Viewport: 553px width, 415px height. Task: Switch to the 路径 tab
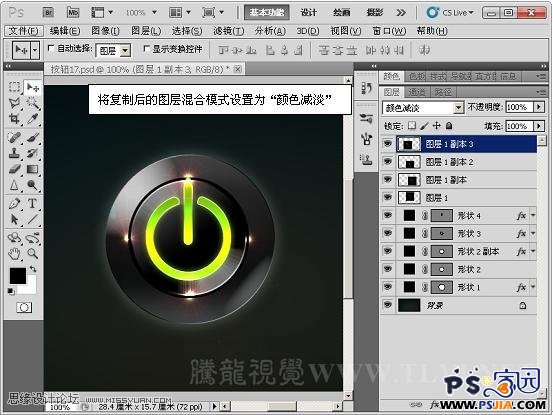[x=443, y=92]
